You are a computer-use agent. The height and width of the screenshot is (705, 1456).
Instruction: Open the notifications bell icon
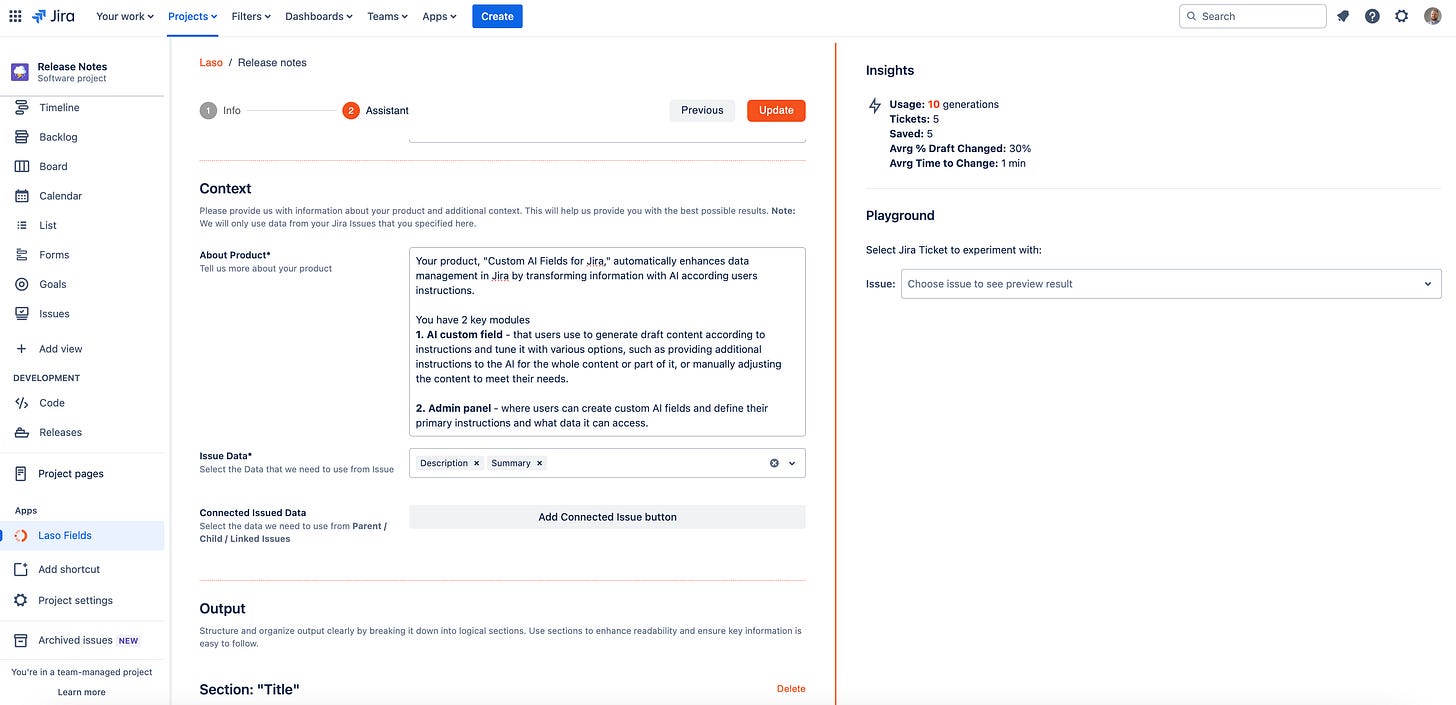coord(1343,16)
